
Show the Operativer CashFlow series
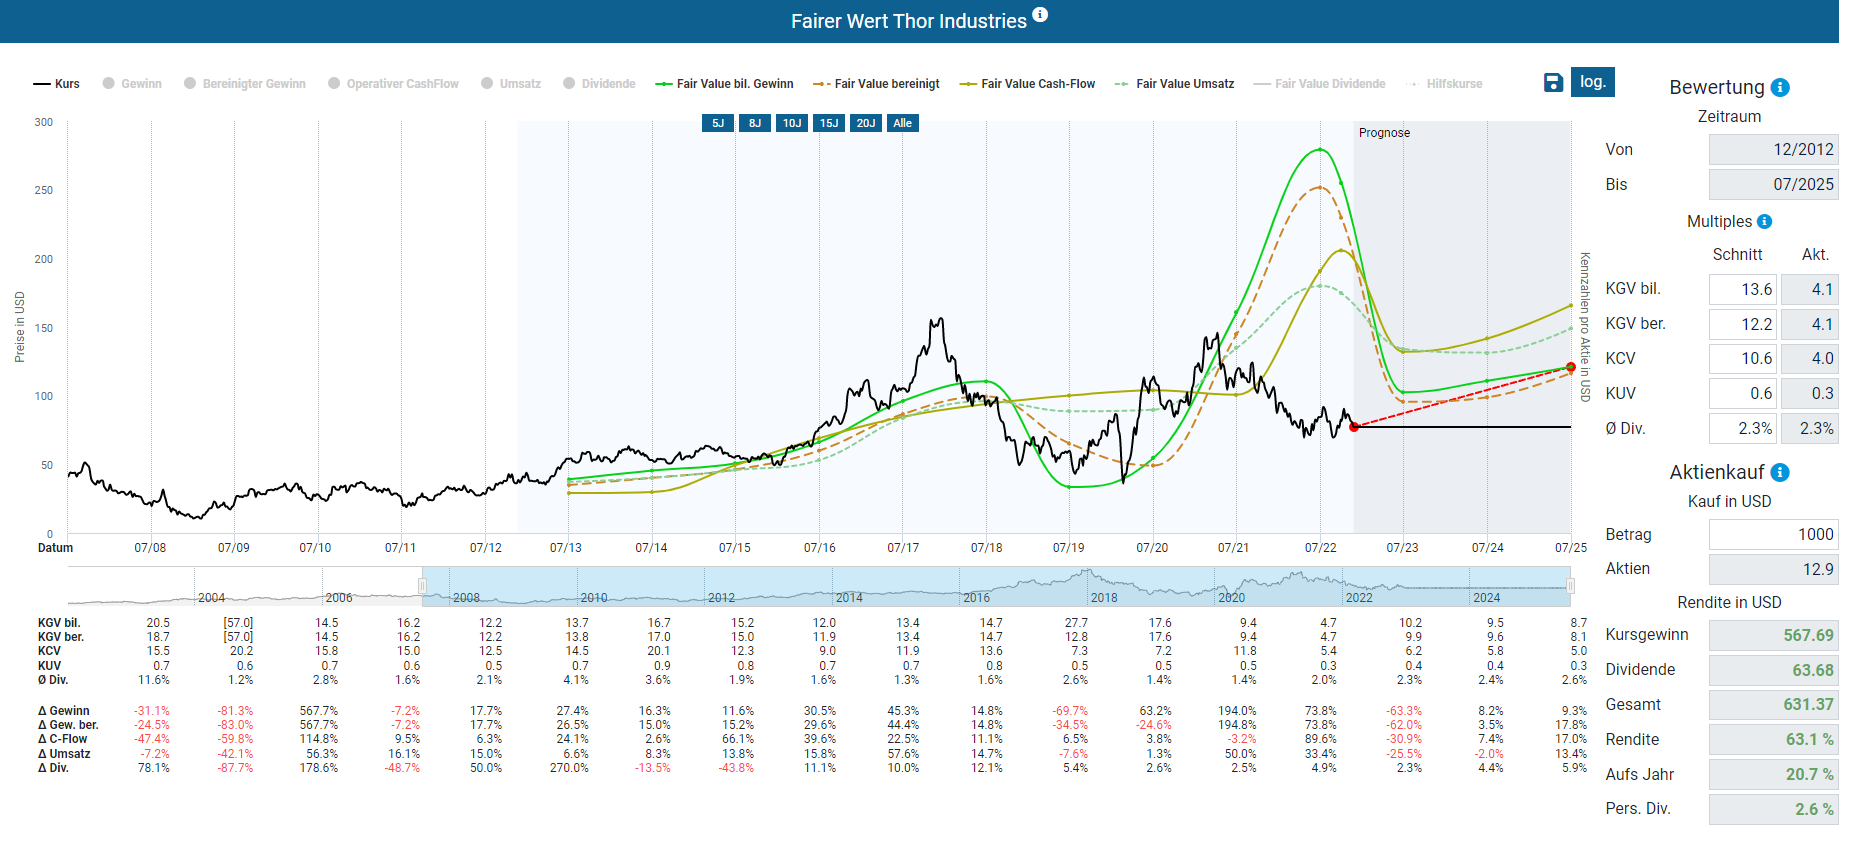click(393, 84)
